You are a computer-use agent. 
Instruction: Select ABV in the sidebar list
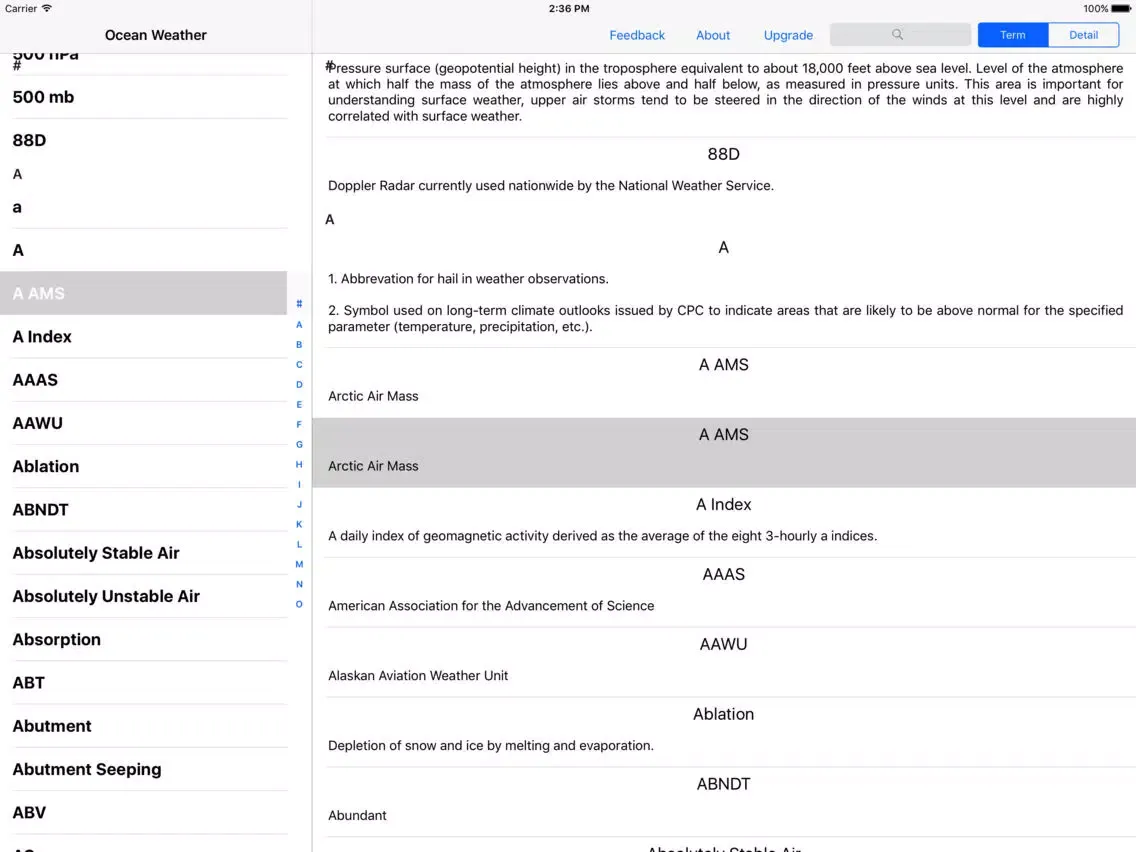click(x=143, y=813)
